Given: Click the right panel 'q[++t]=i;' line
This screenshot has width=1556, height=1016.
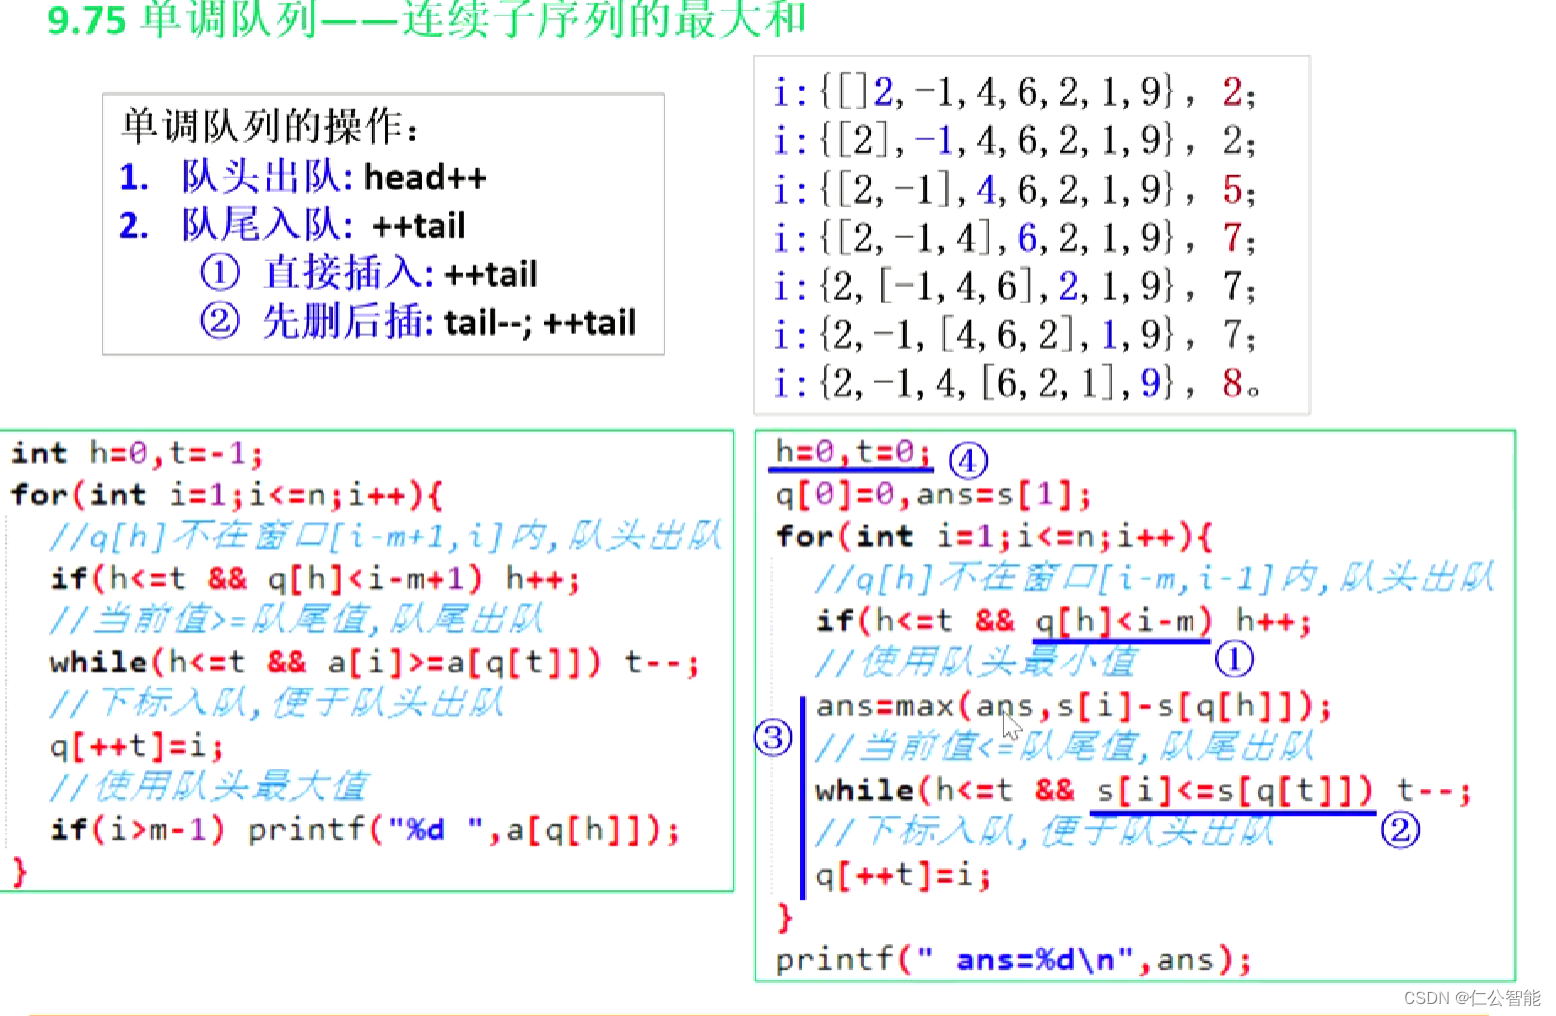Looking at the screenshot, I should (x=903, y=875).
